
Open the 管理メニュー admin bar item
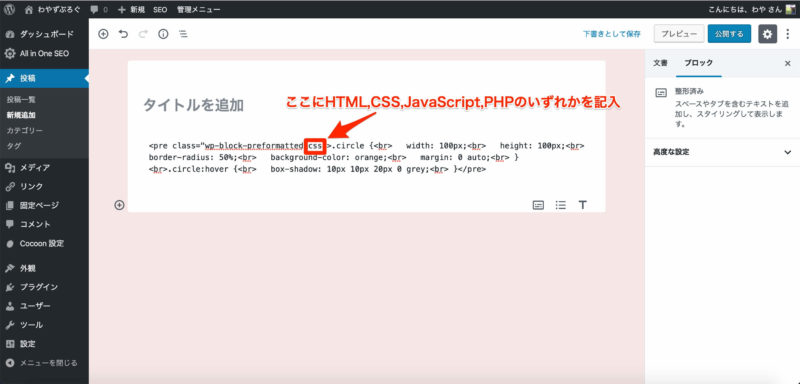pyautogui.click(x=198, y=9)
